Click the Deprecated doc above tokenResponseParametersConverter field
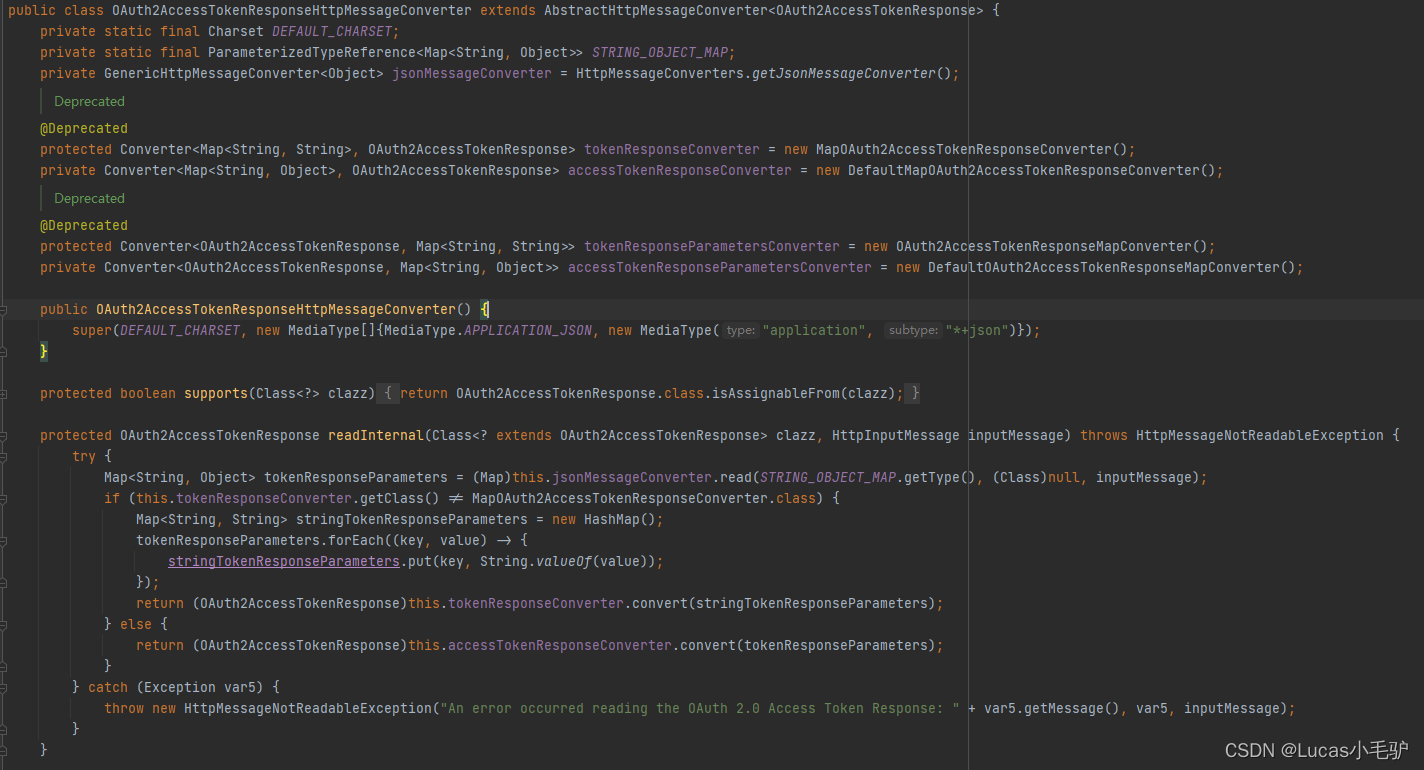The image size is (1424, 770). click(x=89, y=199)
